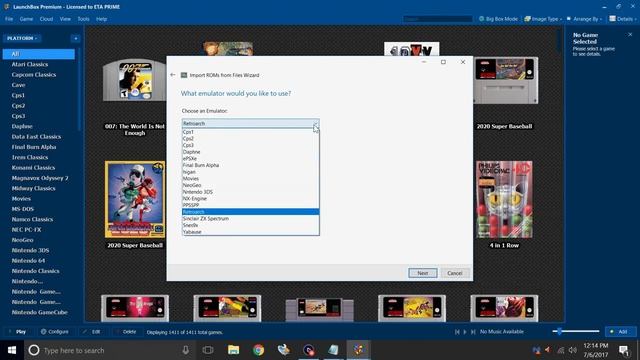The image size is (640, 360).
Task: Select Nintendo 3DS in the emulator list
Action: point(250,192)
